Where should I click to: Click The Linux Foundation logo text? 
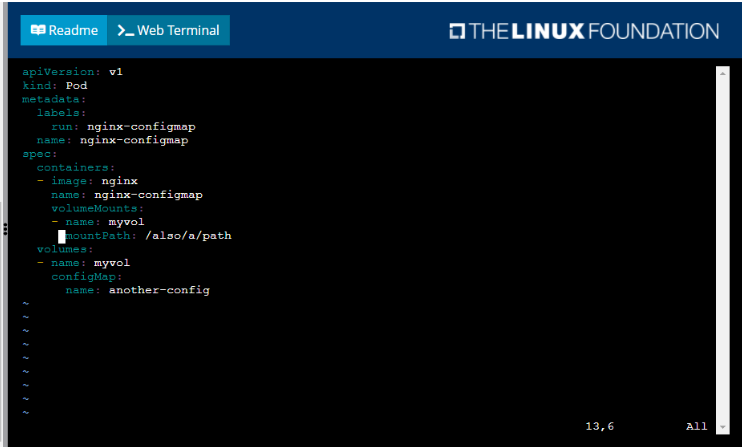pyautogui.click(x=594, y=31)
